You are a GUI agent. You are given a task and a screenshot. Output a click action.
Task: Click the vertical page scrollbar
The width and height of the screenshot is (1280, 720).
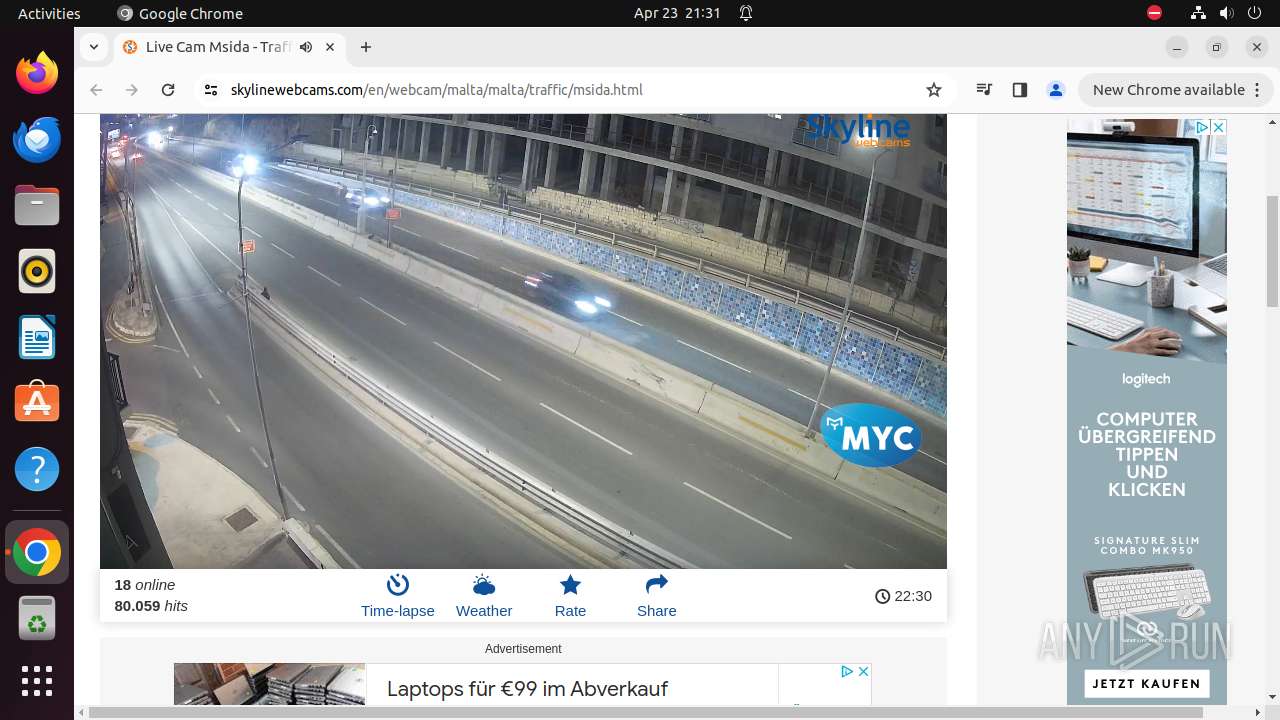pyautogui.click(x=1272, y=251)
